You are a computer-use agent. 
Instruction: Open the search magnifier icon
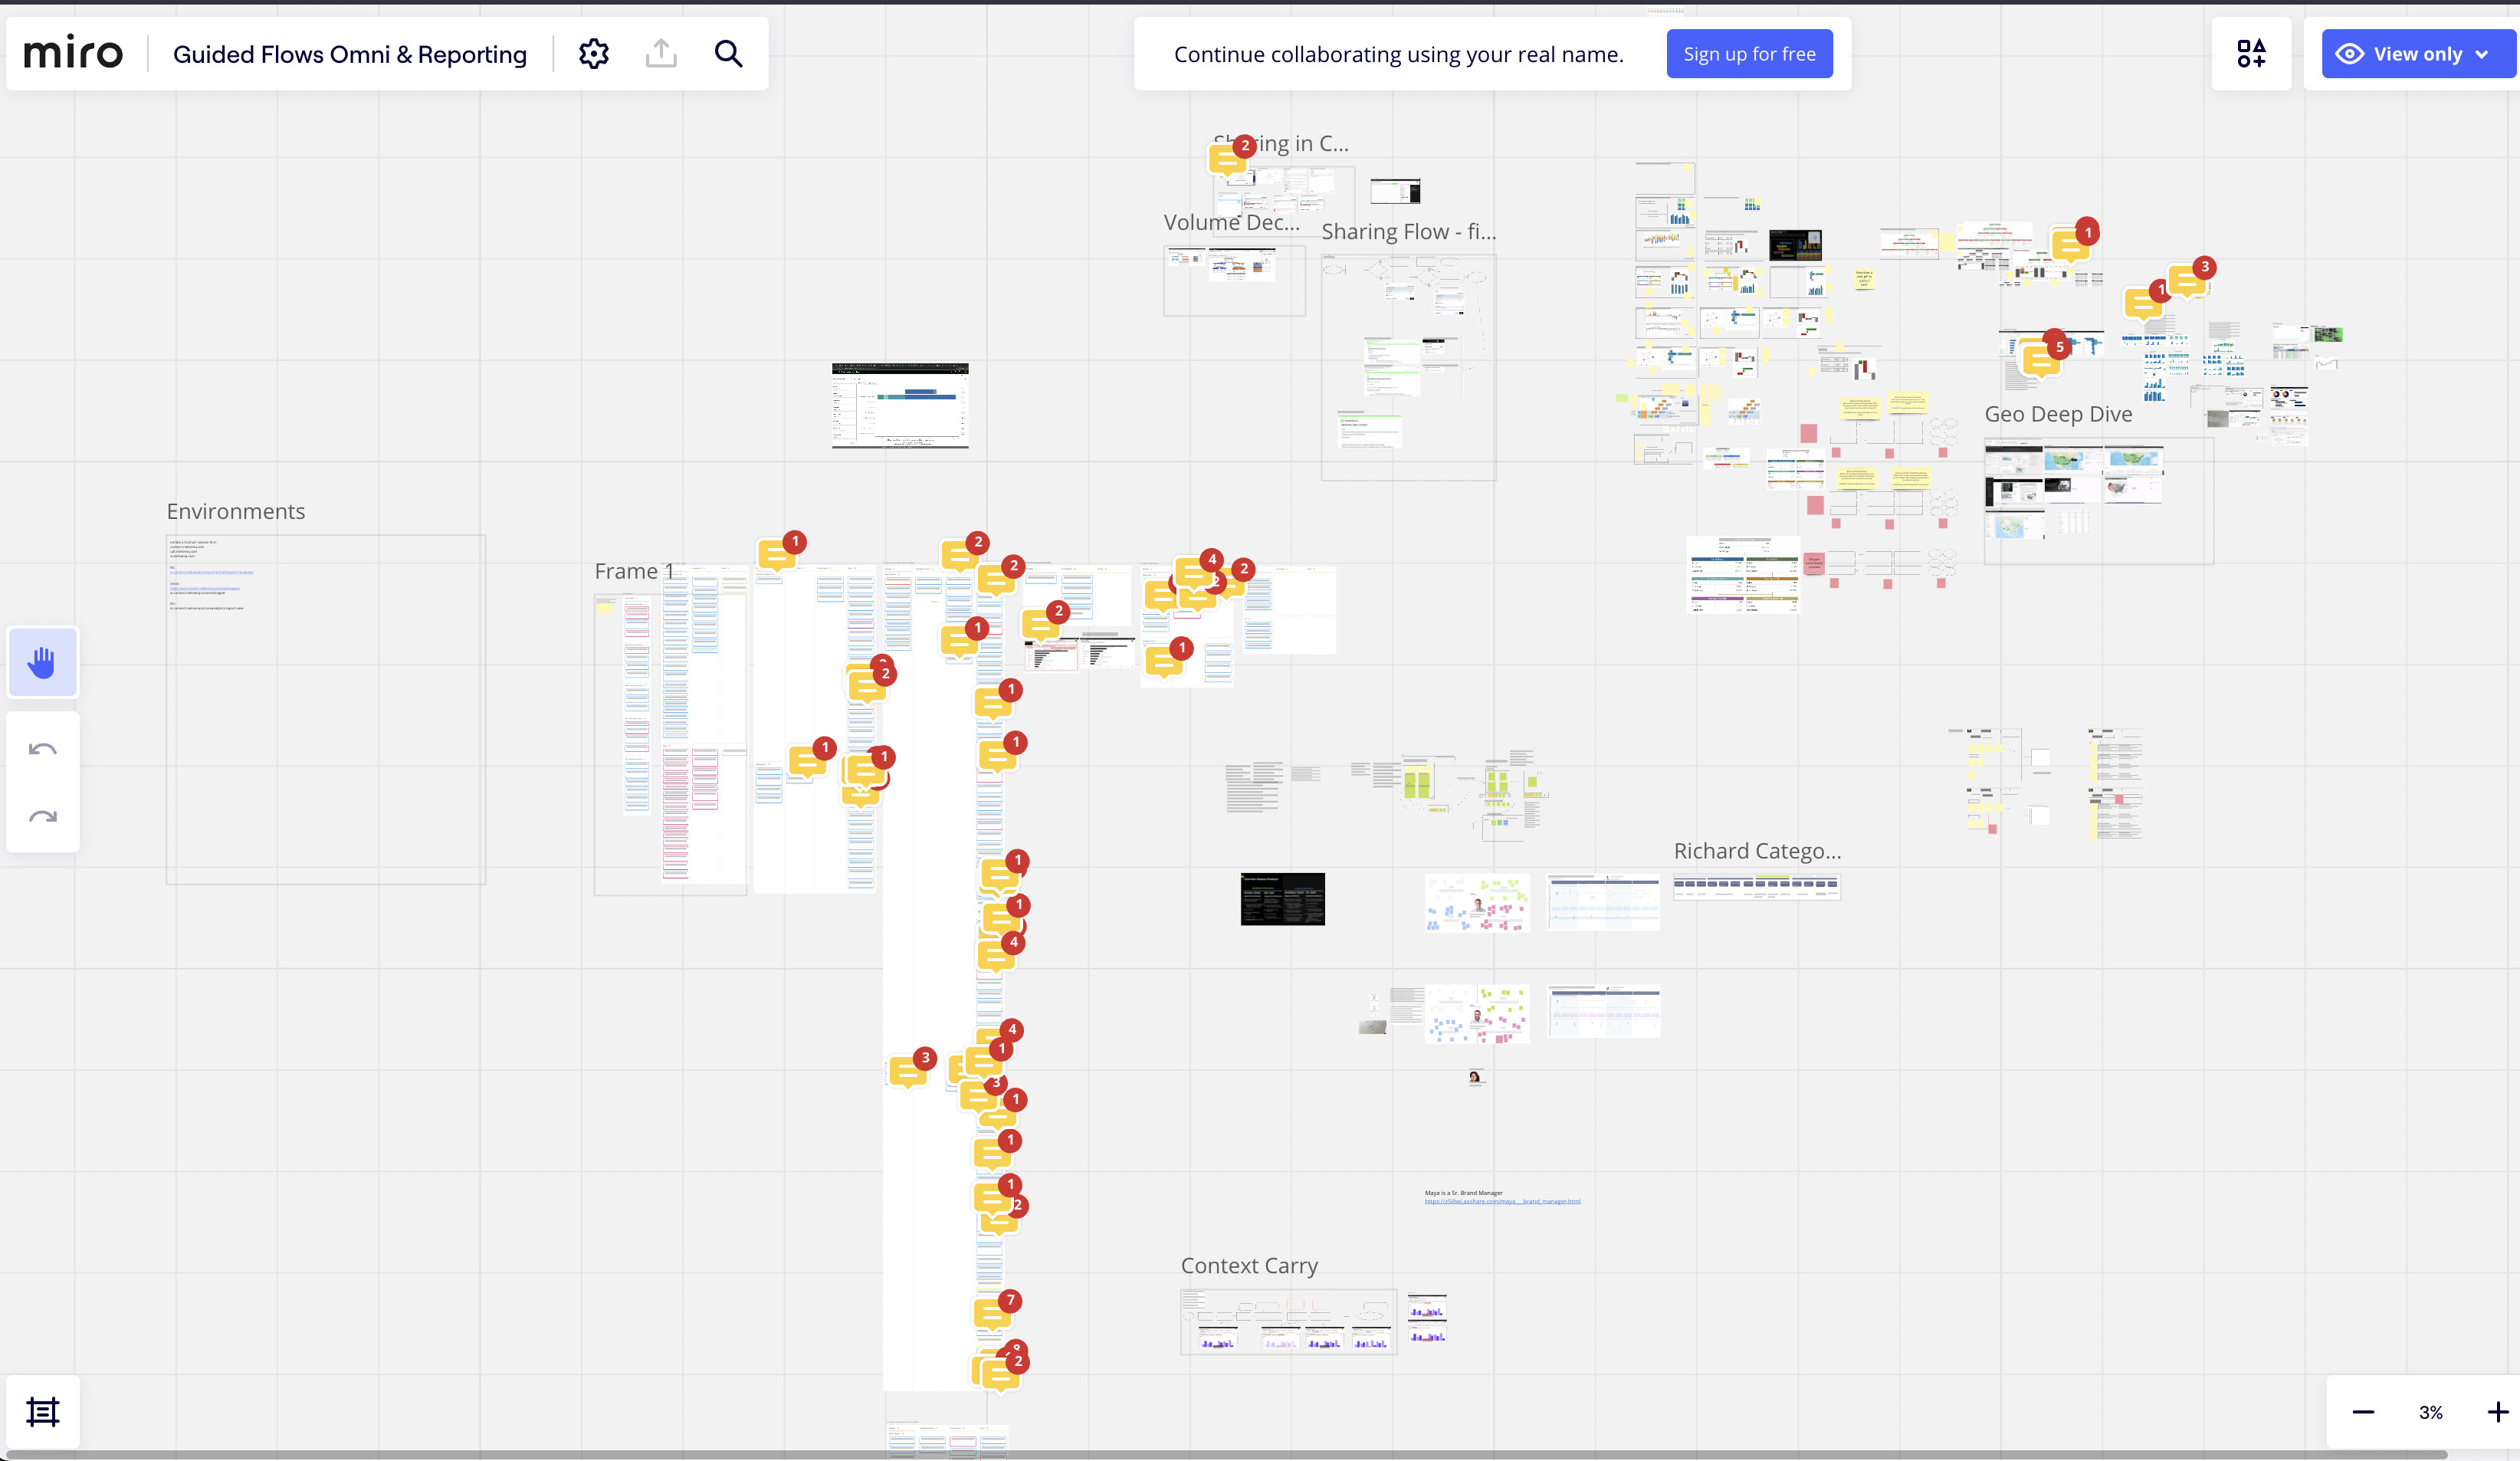[x=729, y=54]
